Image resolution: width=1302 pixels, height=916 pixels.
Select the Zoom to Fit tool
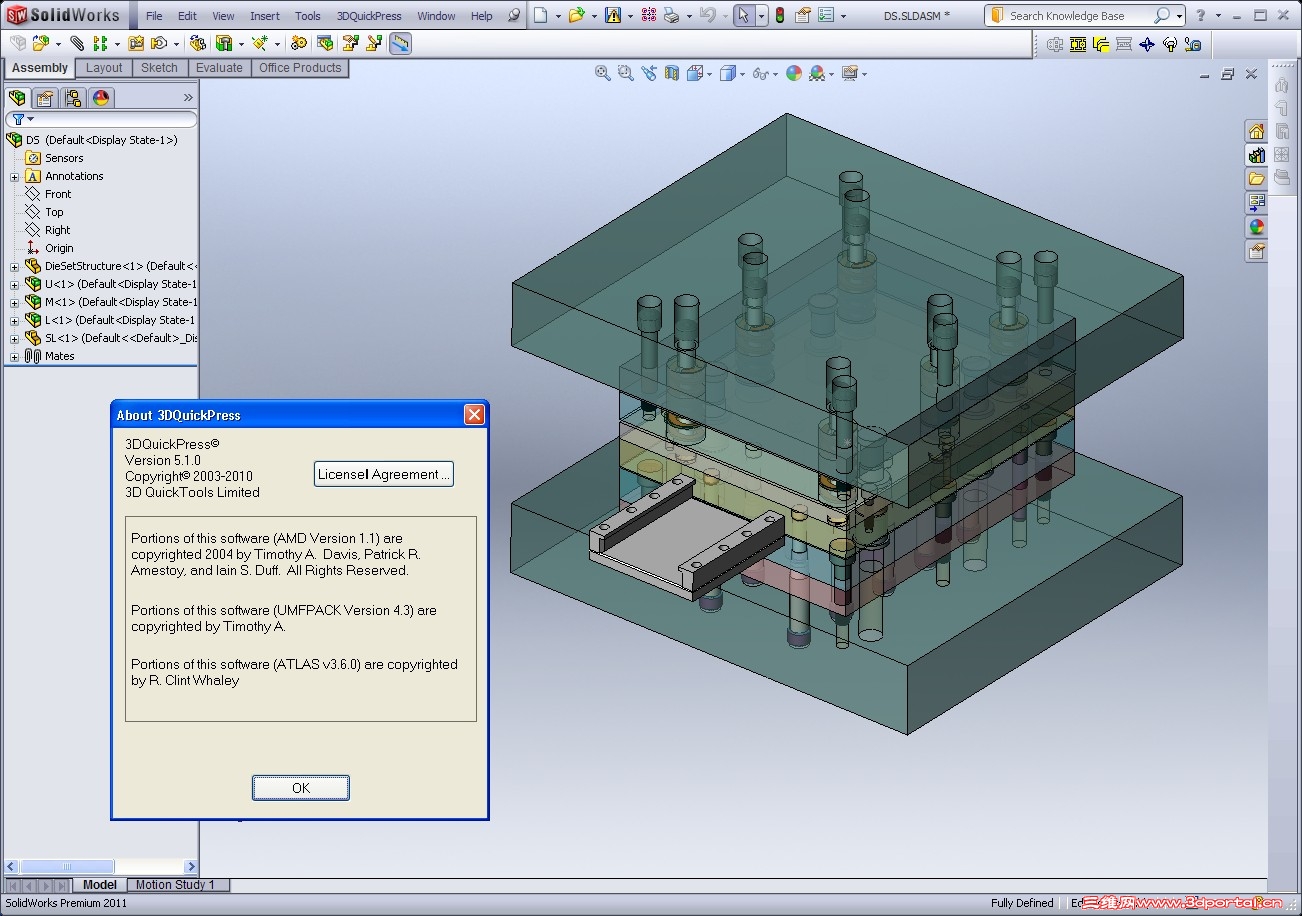pyautogui.click(x=602, y=73)
